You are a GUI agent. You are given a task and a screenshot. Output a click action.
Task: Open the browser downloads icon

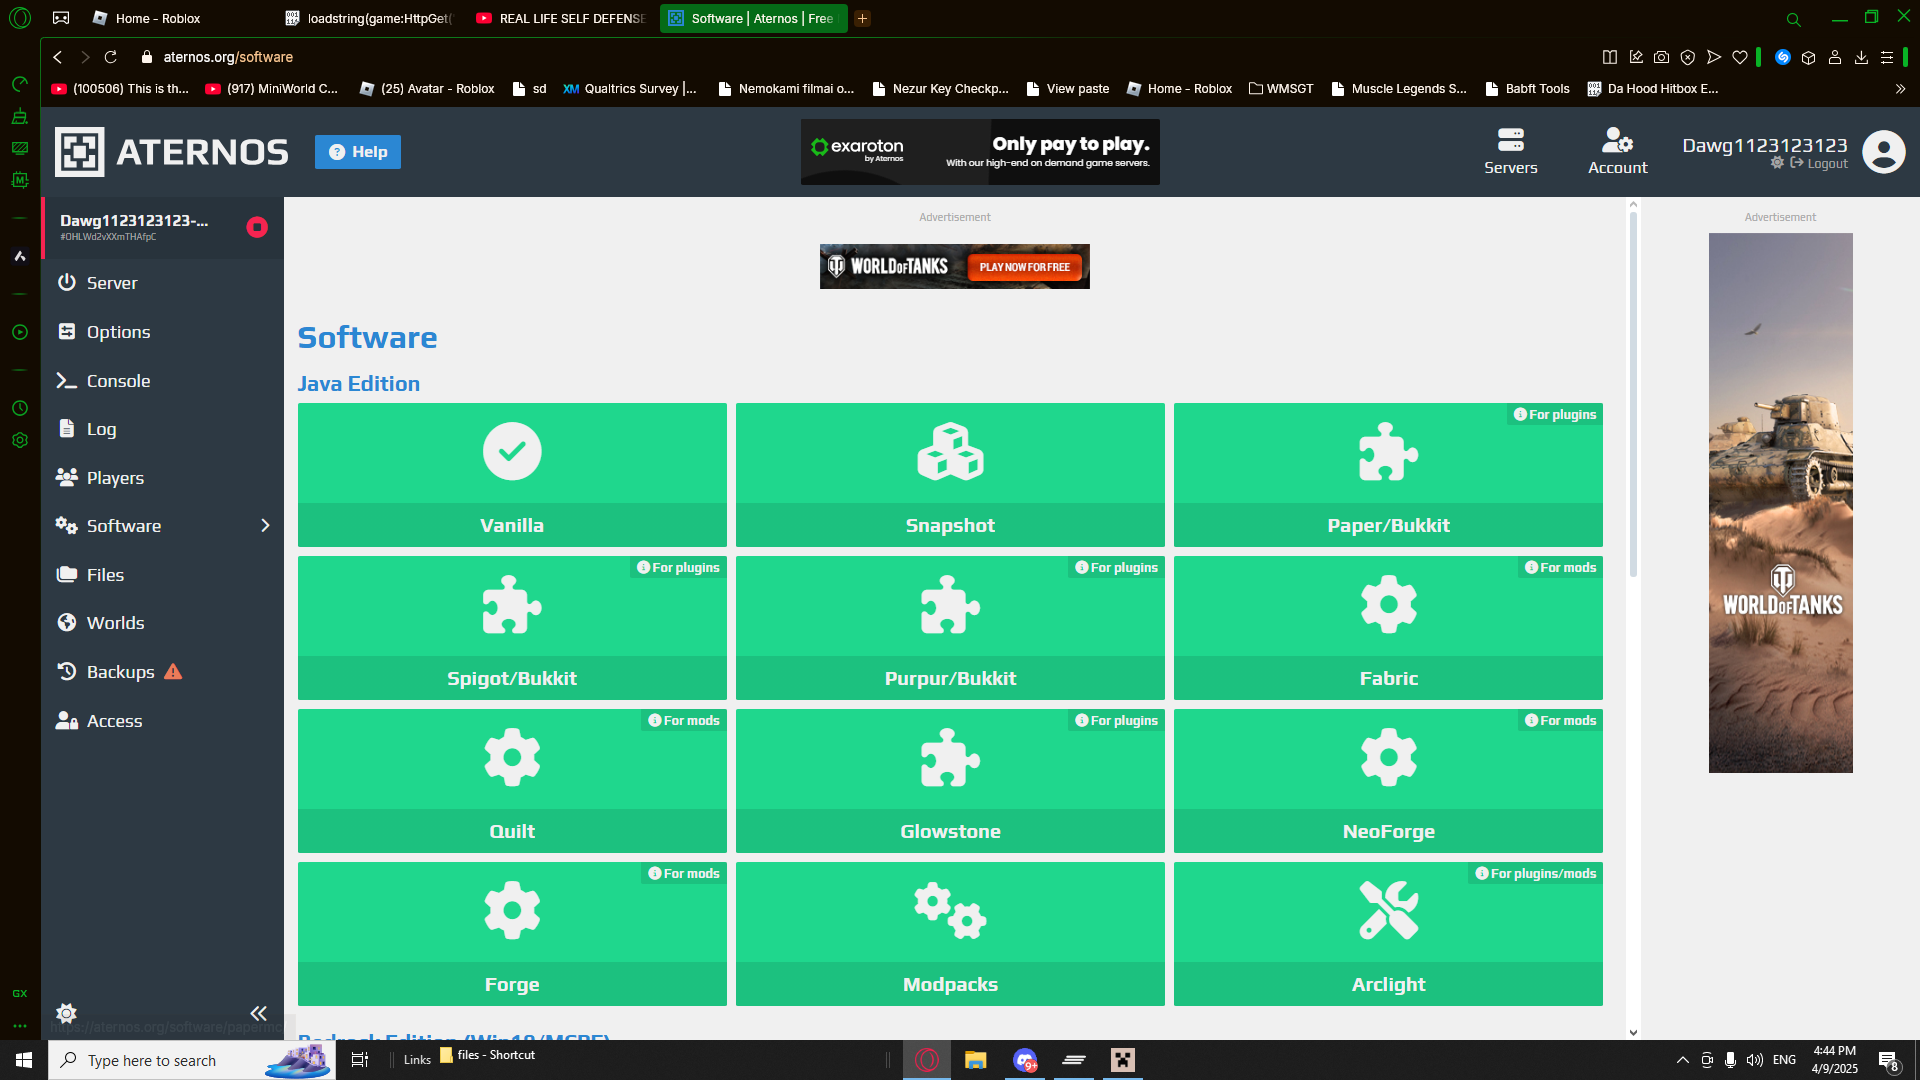click(x=1861, y=57)
